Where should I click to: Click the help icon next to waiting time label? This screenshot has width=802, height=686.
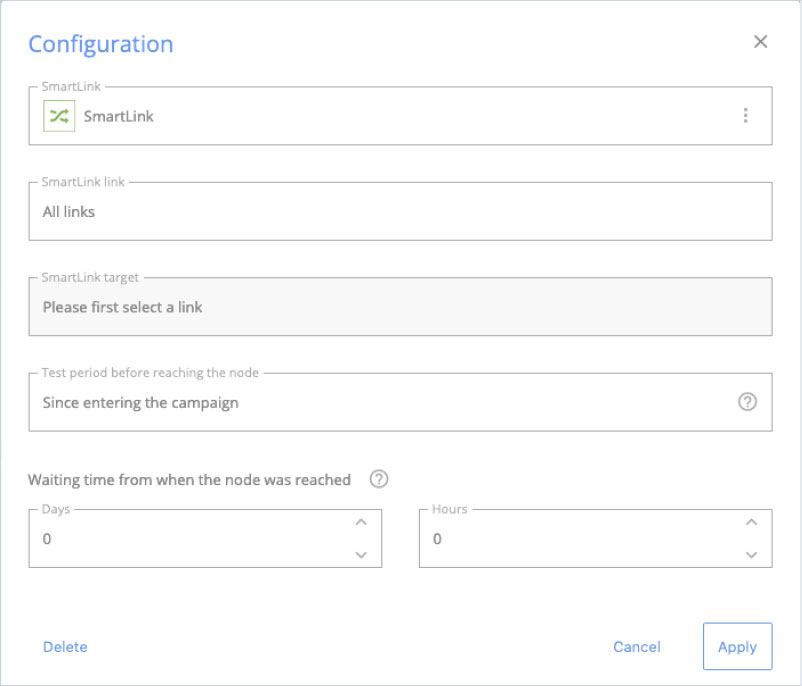click(x=378, y=479)
